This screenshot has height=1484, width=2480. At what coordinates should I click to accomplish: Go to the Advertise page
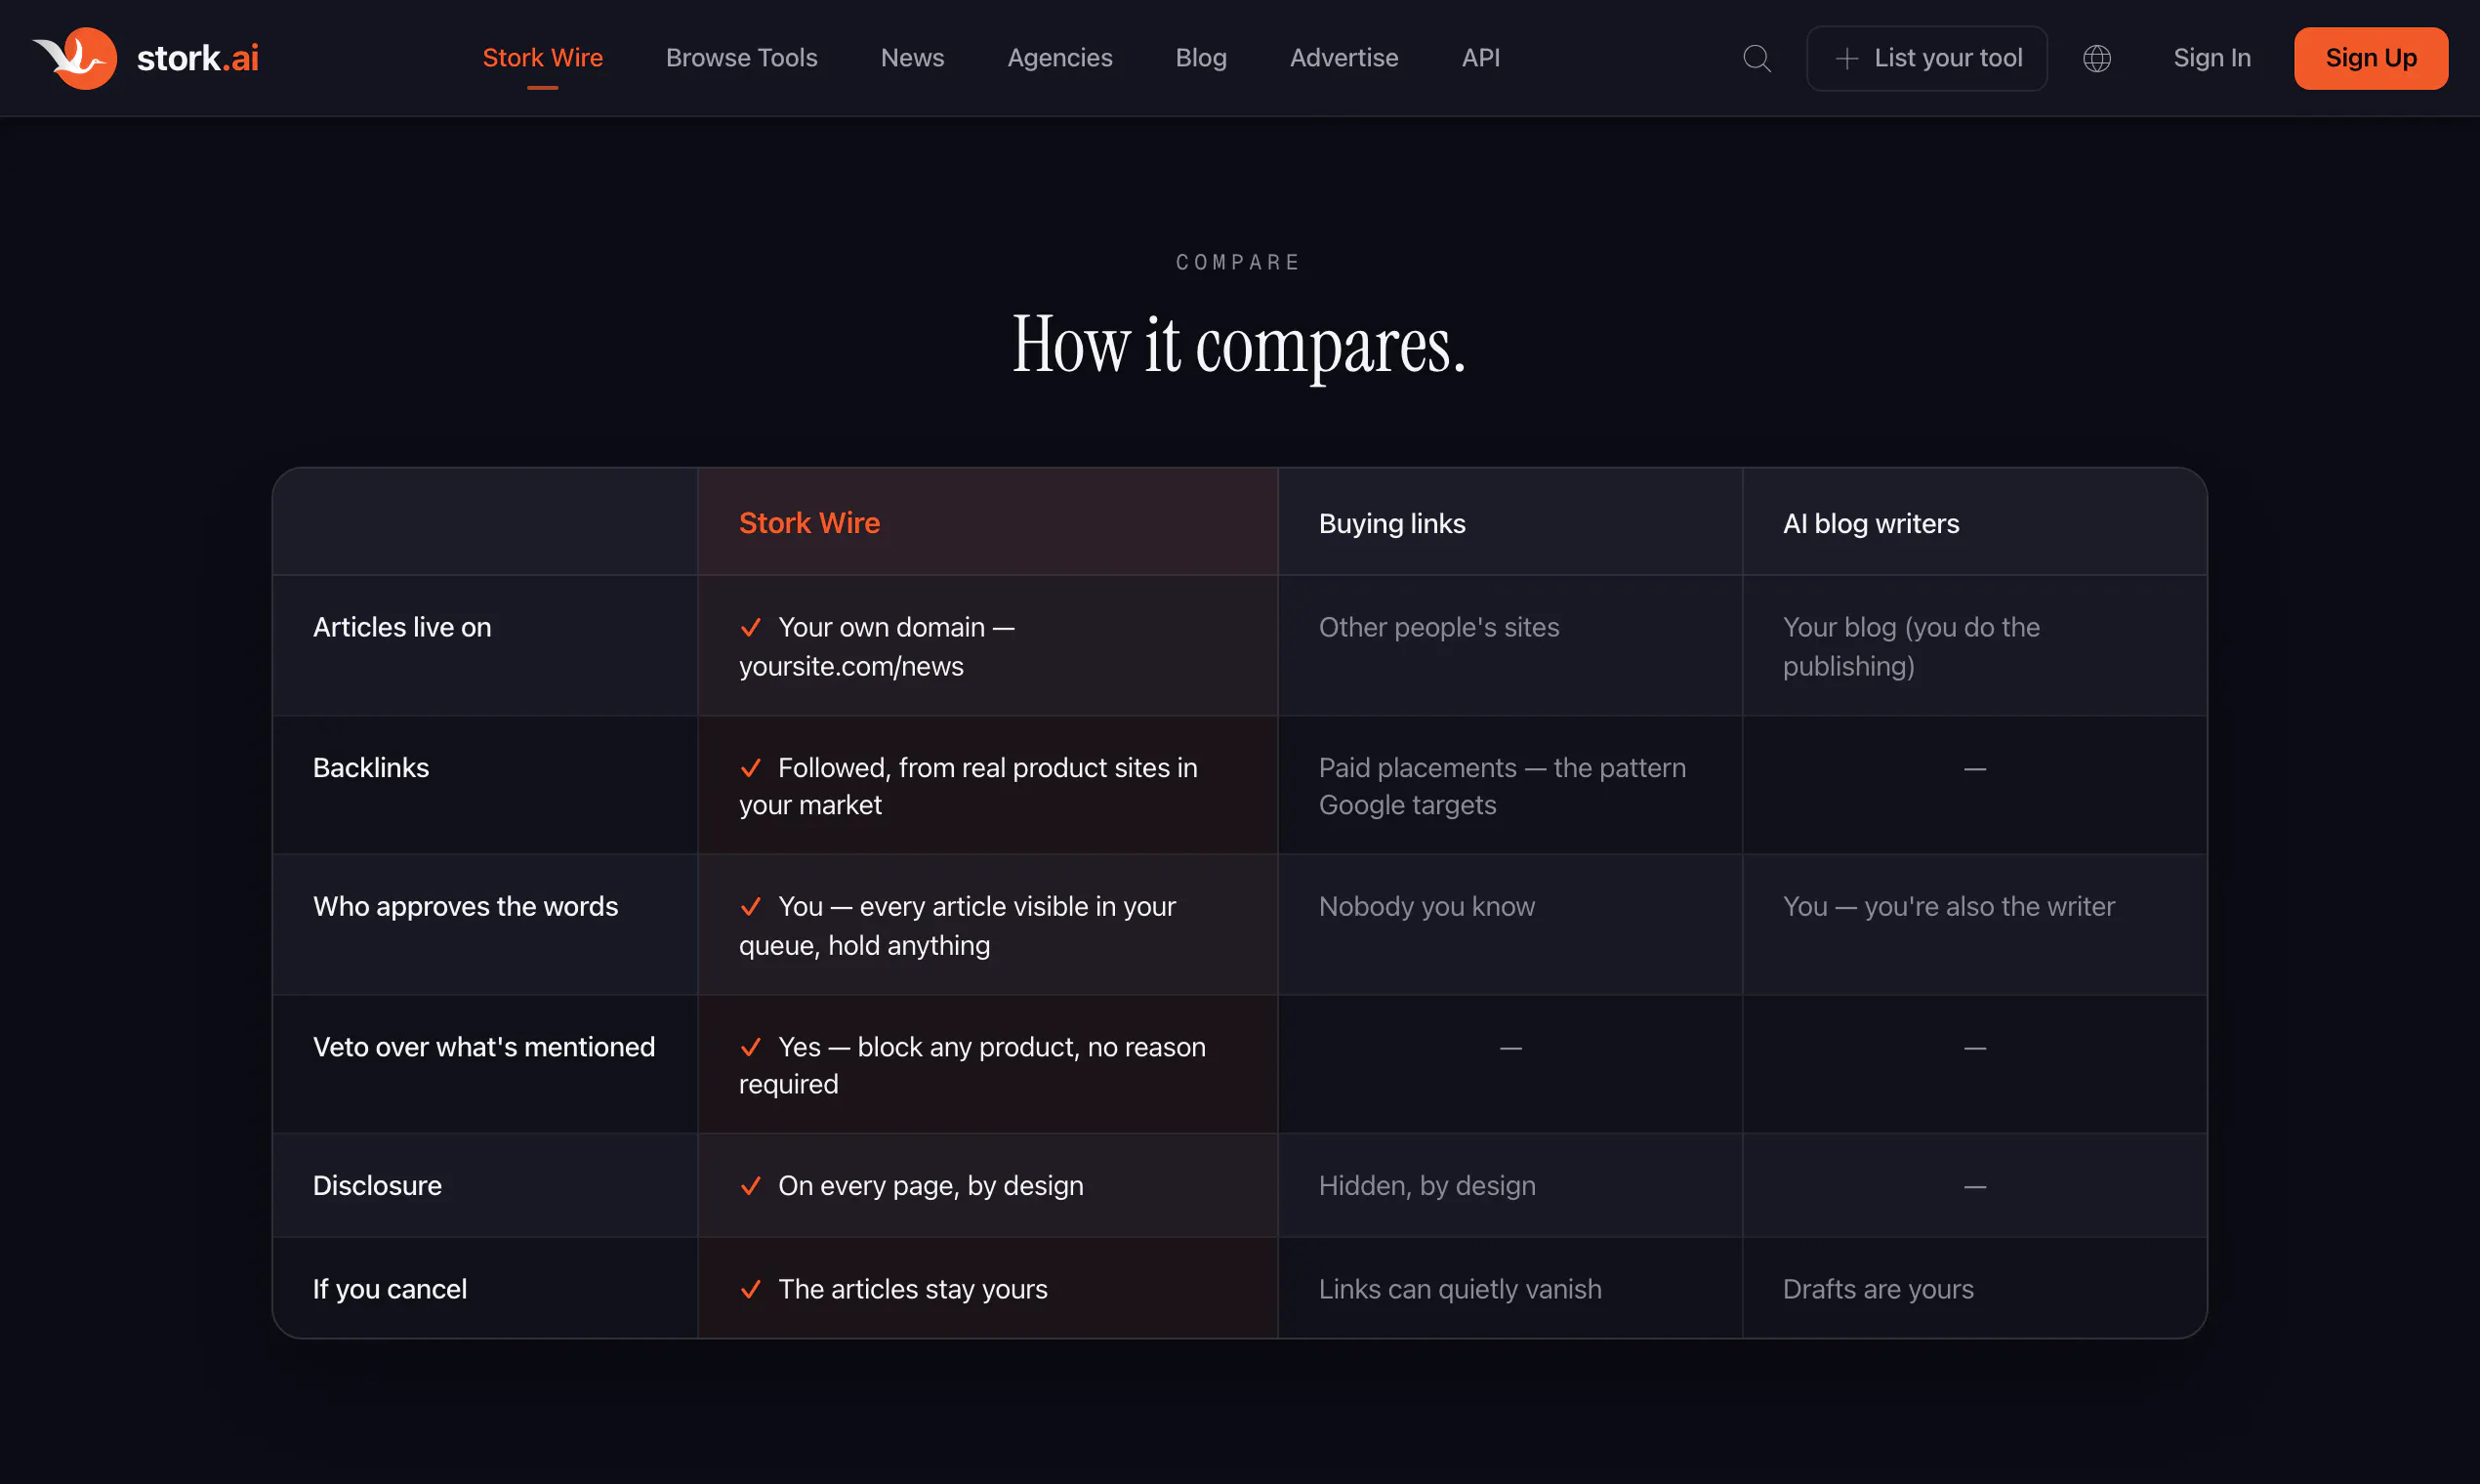[1344, 58]
